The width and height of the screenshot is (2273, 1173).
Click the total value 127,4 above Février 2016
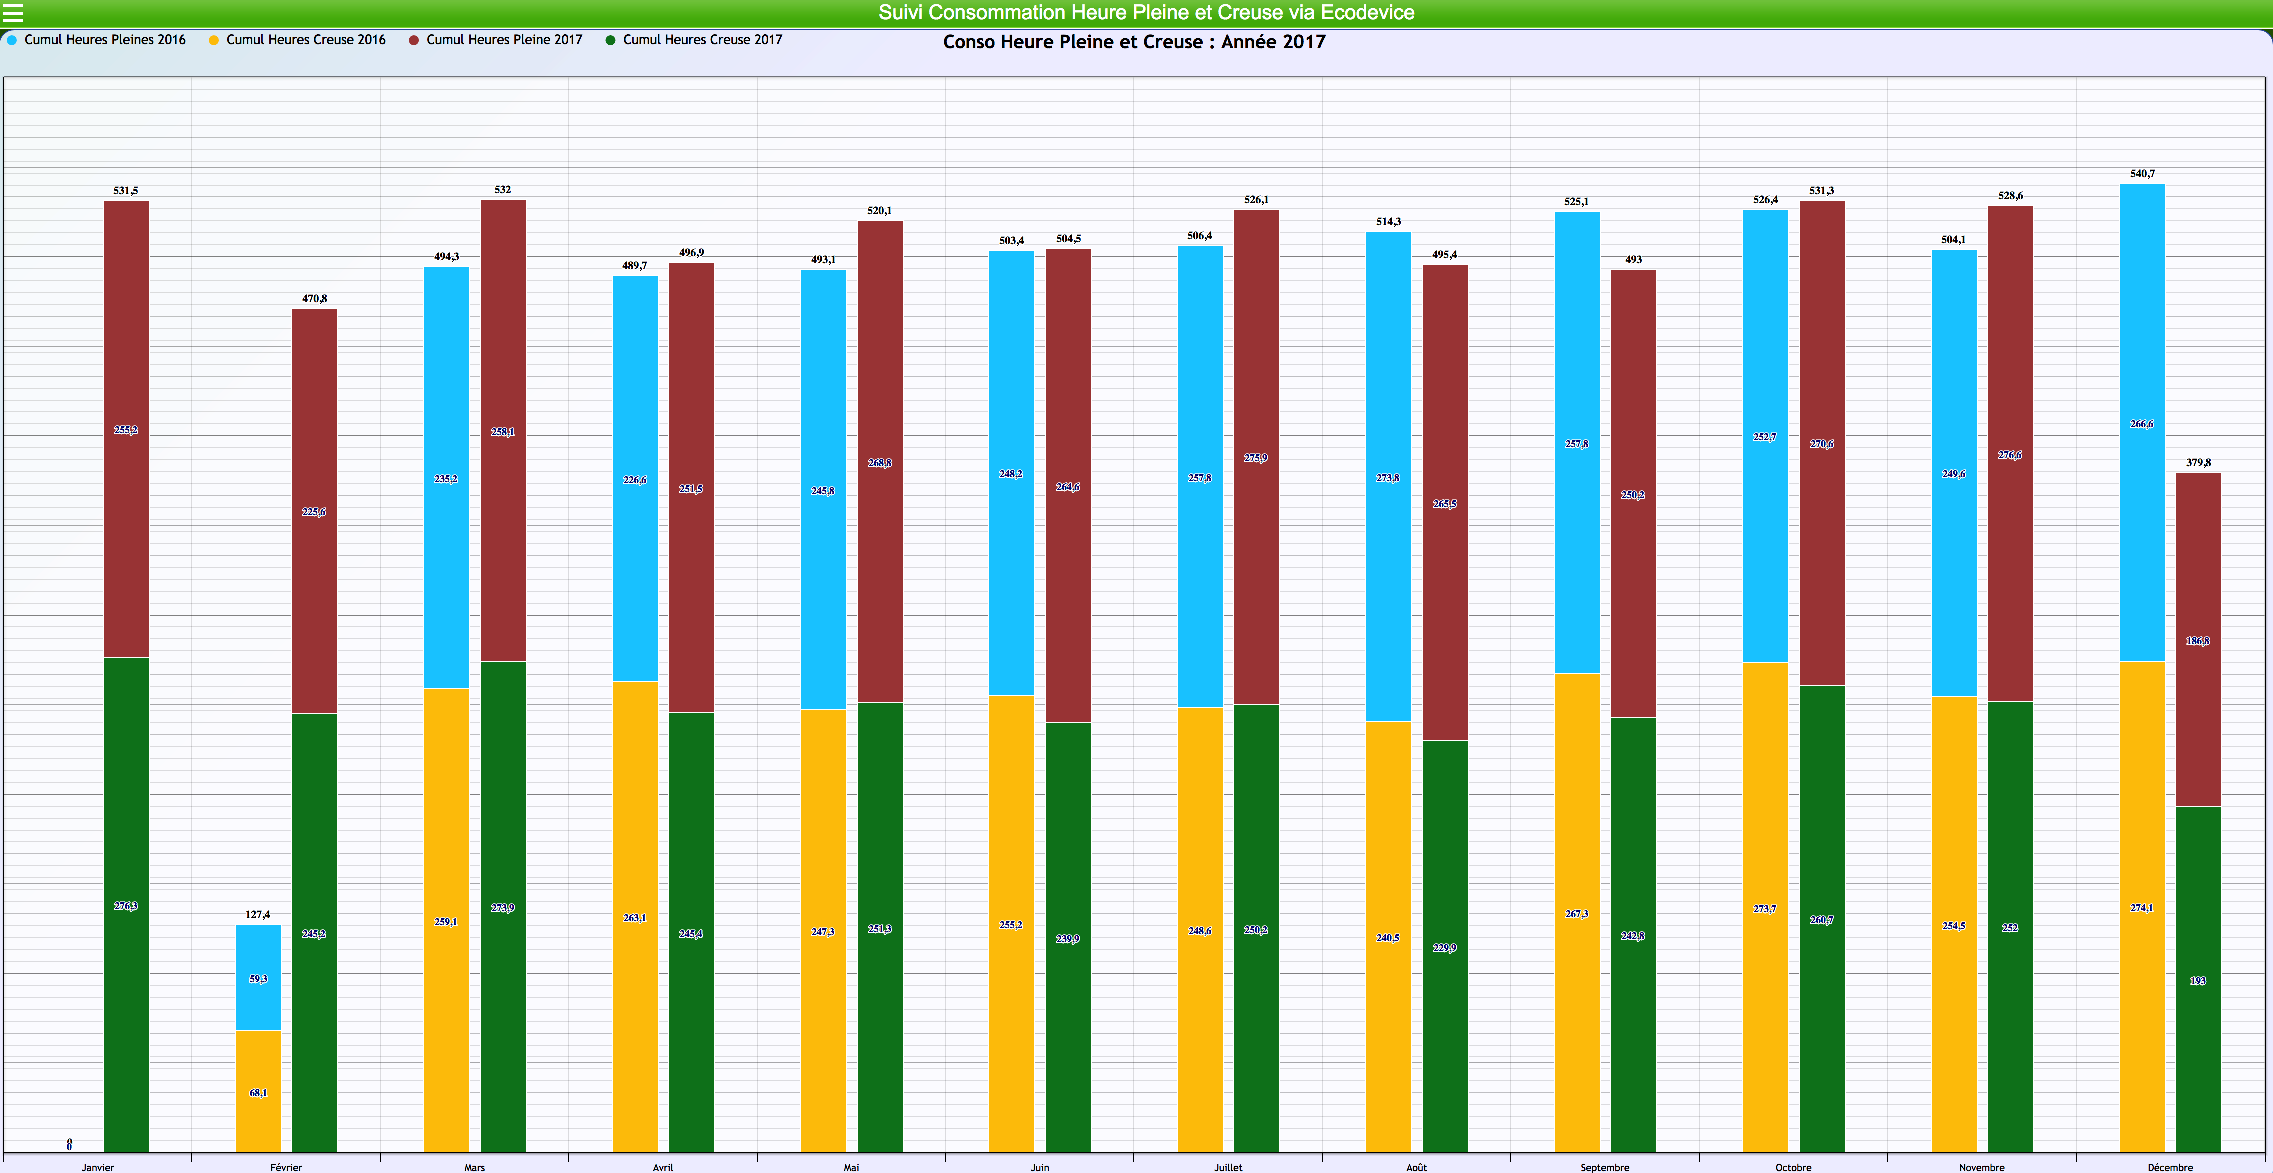point(258,914)
